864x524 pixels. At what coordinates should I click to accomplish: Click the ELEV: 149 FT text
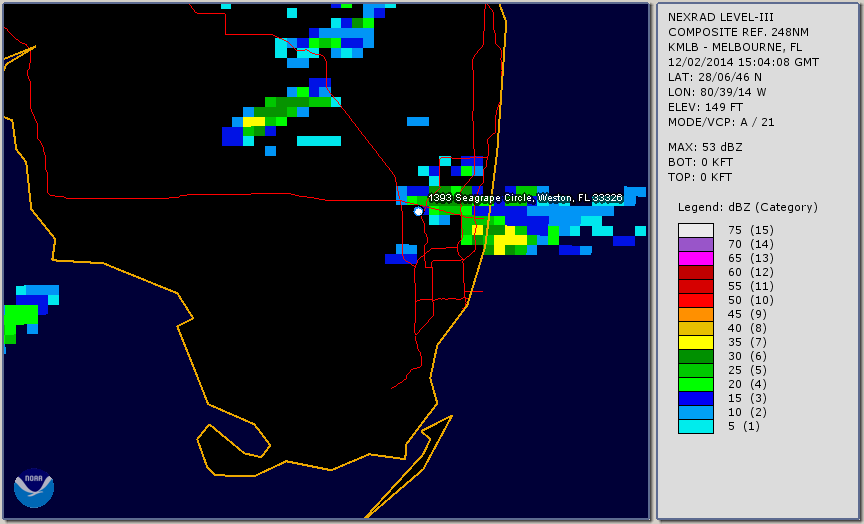pos(705,107)
